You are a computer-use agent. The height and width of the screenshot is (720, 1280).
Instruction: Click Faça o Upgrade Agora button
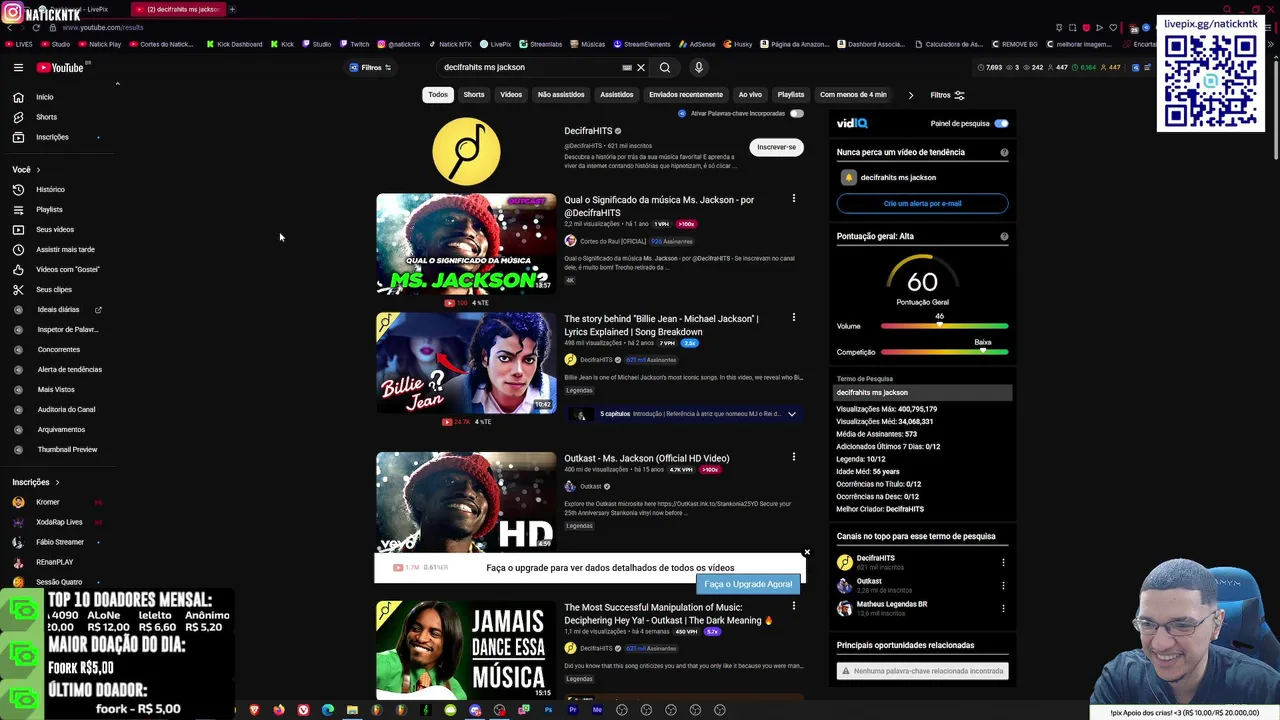coord(748,584)
